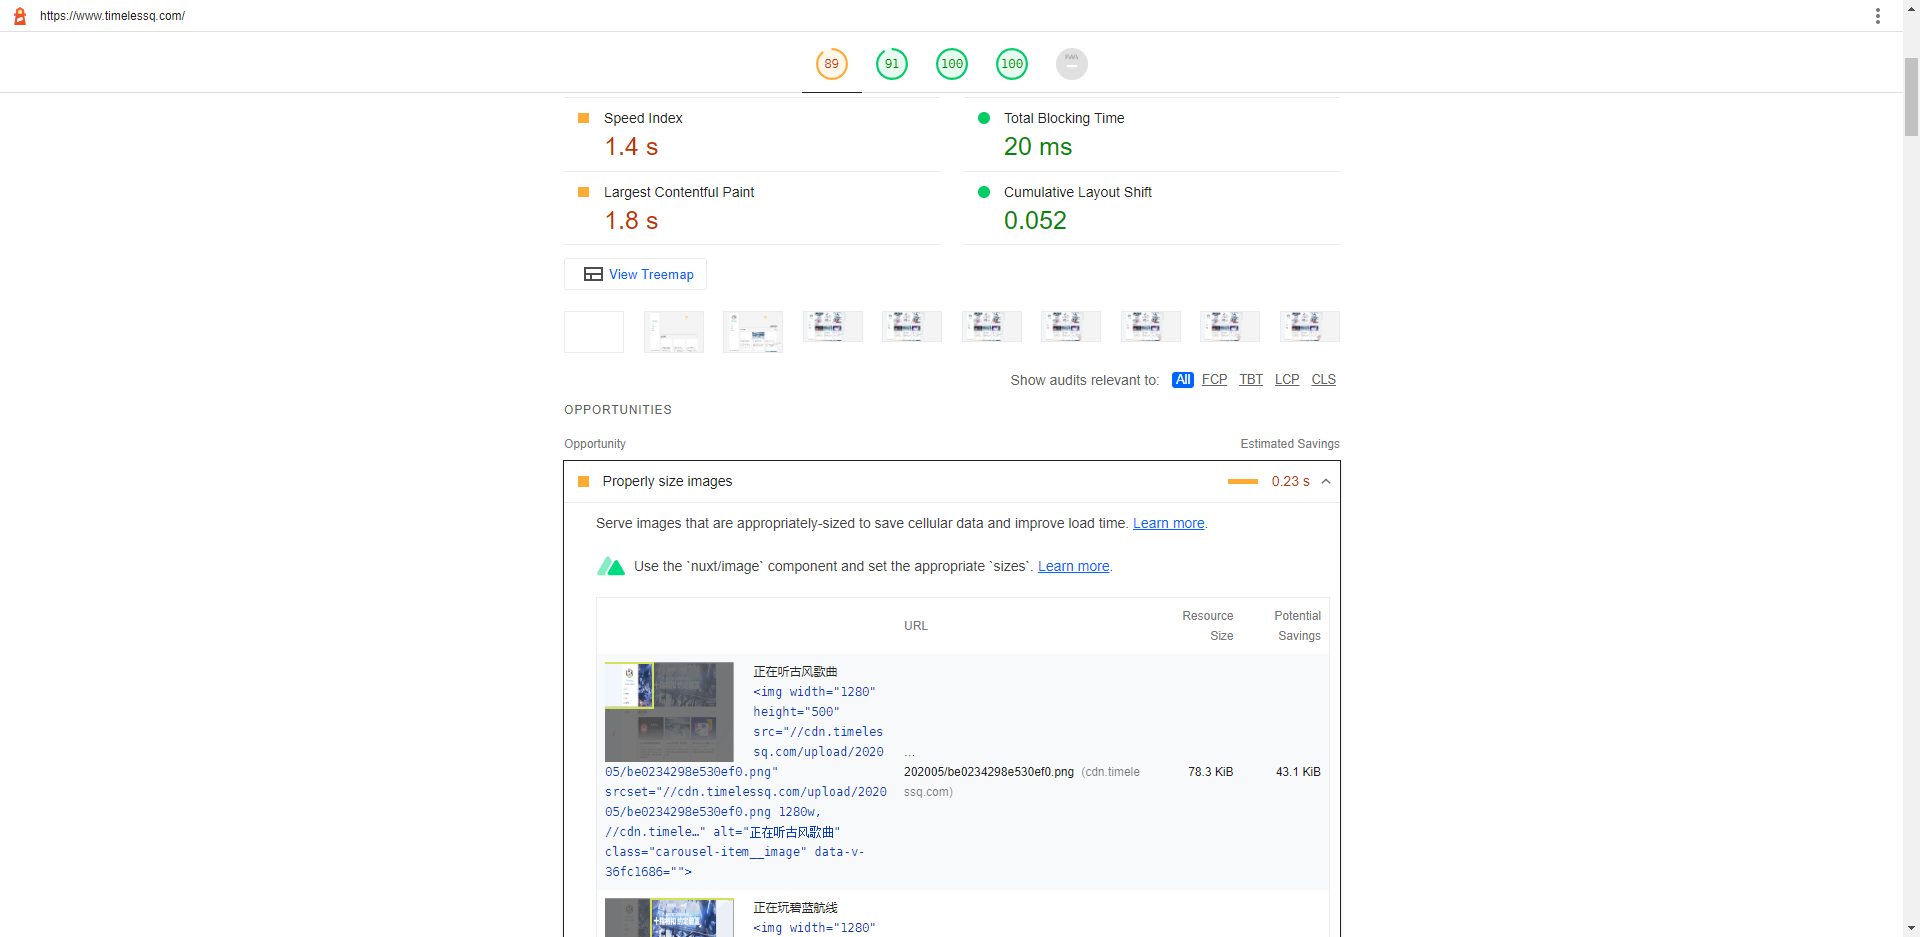This screenshot has height=937, width=1920.
Task: Select the PWA gauge icon
Action: pyautogui.click(x=1072, y=64)
